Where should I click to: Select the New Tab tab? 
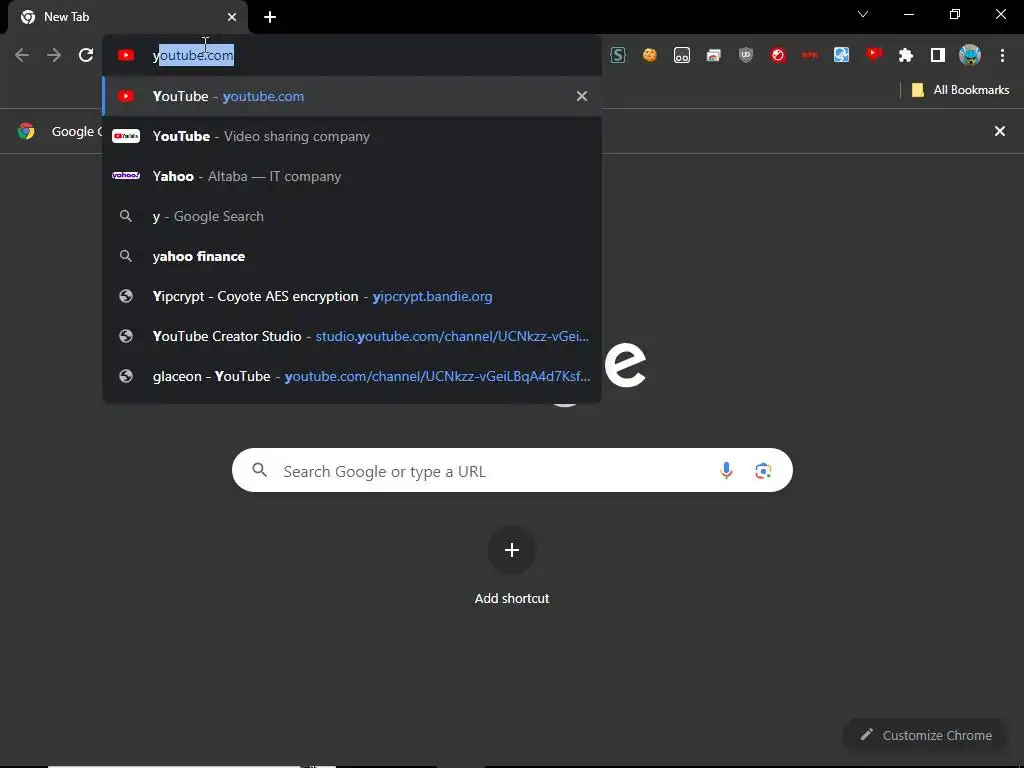[x=127, y=17]
